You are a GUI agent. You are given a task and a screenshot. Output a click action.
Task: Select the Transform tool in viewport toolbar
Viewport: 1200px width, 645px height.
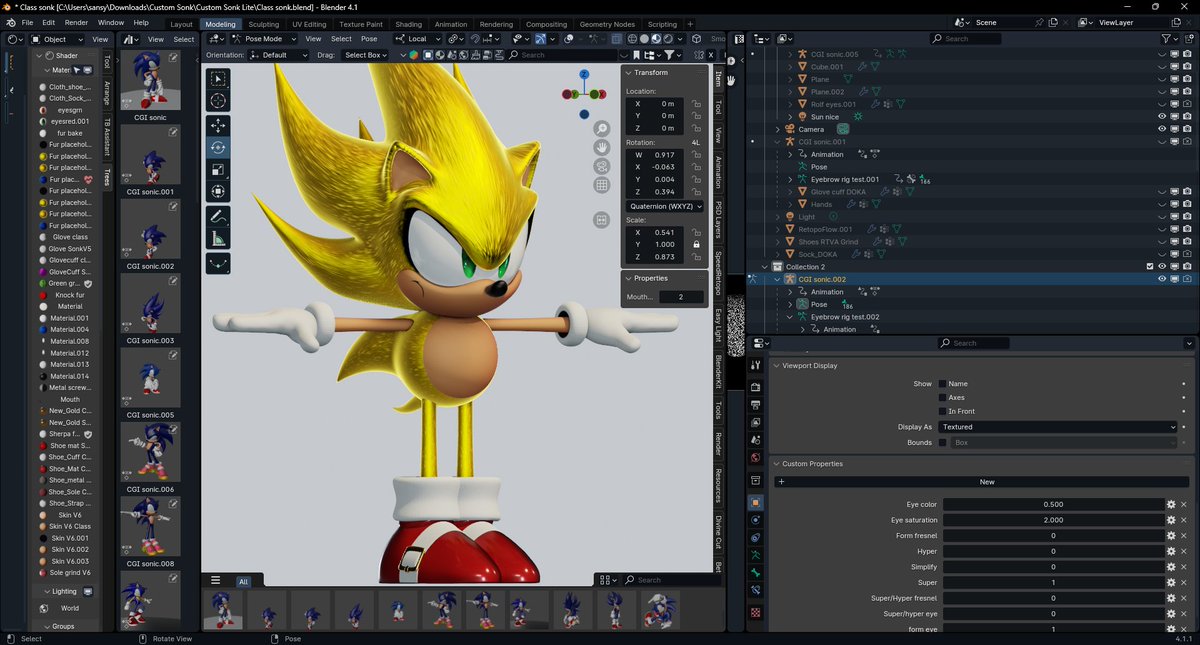(x=218, y=192)
